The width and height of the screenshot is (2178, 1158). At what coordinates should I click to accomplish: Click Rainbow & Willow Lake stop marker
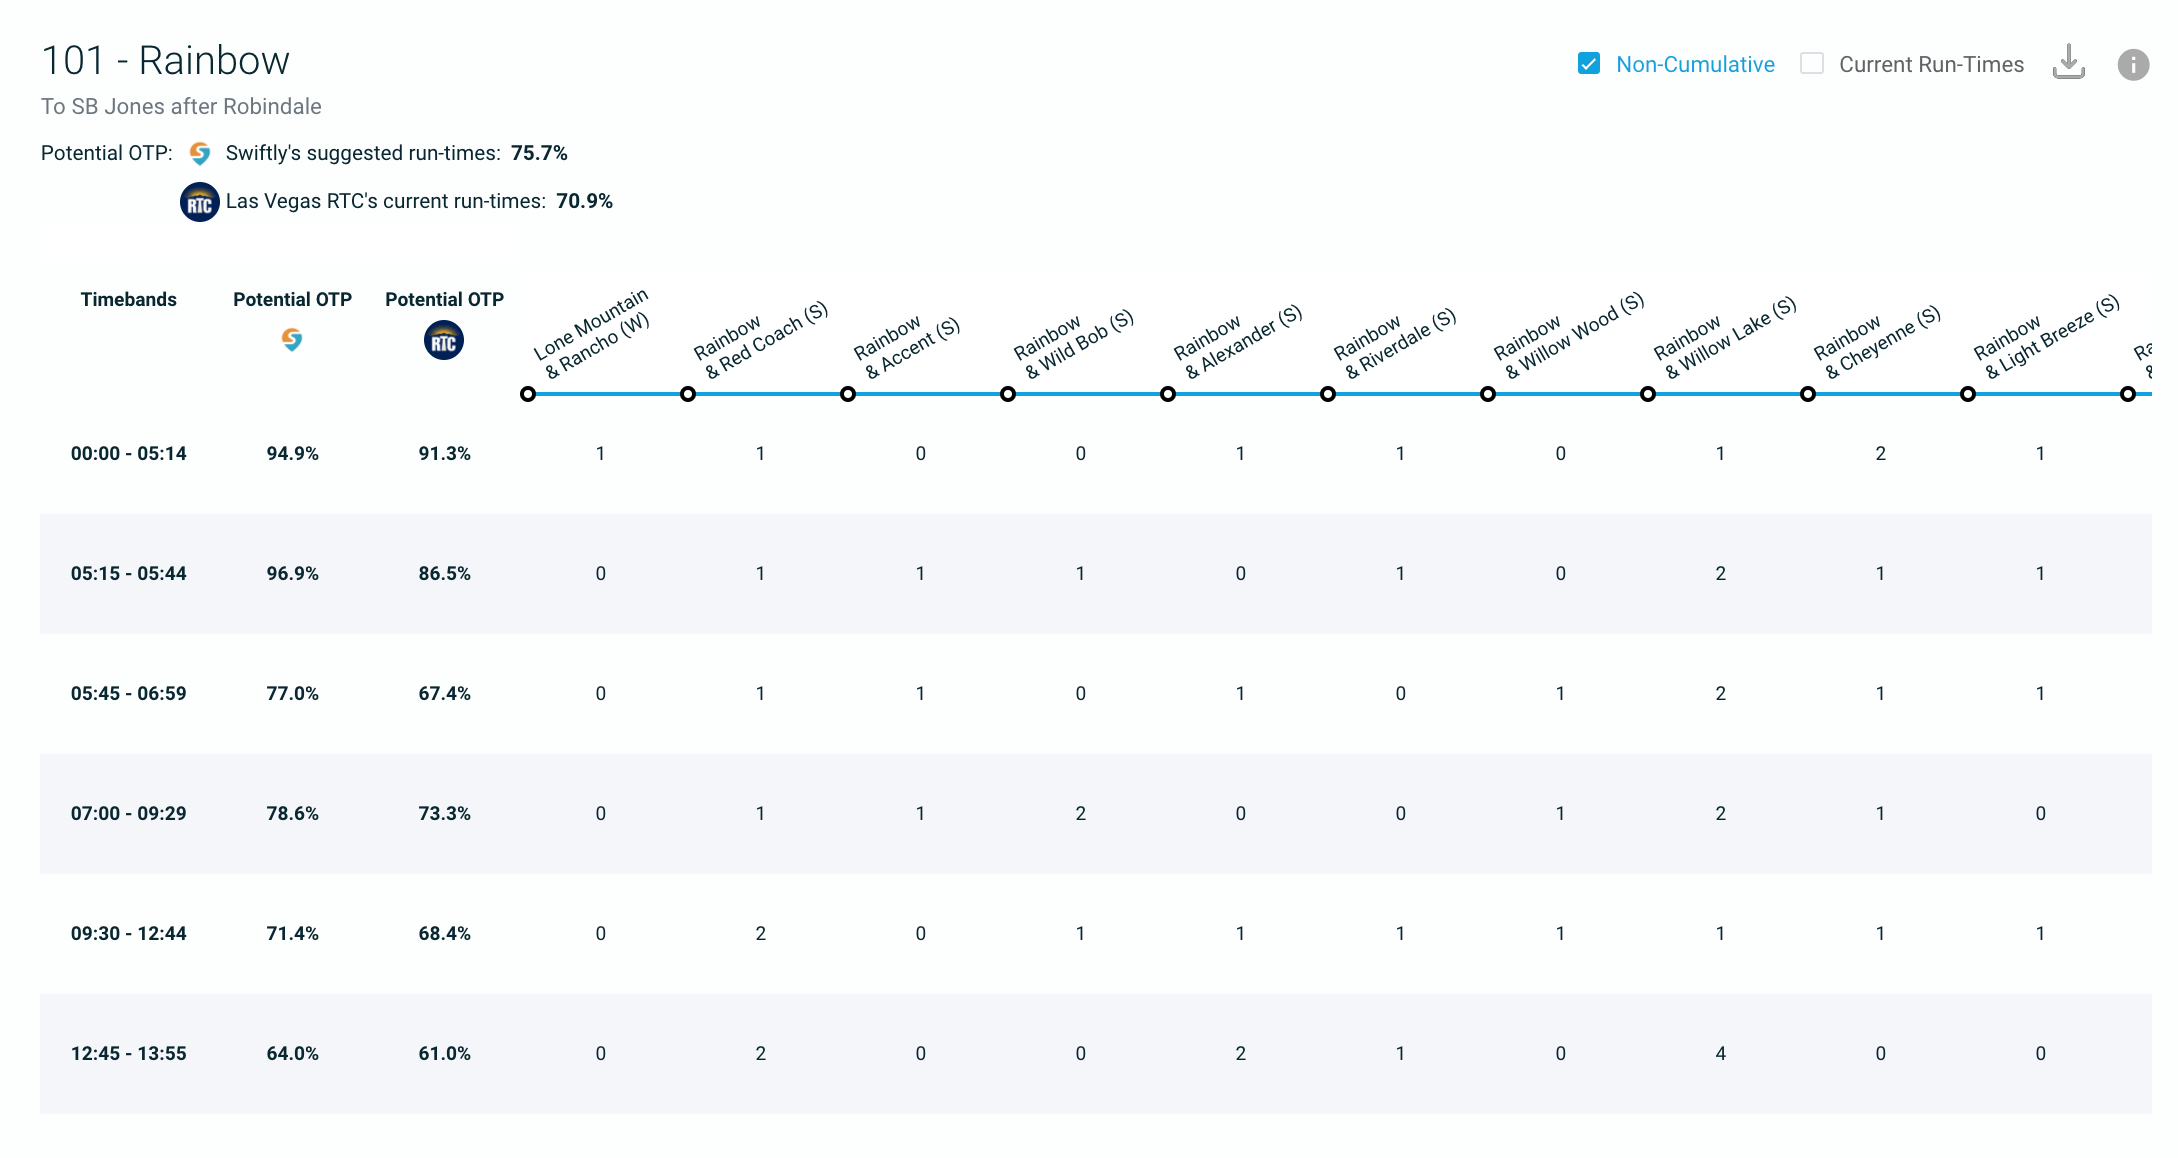pyautogui.click(x=1648, y=394)
